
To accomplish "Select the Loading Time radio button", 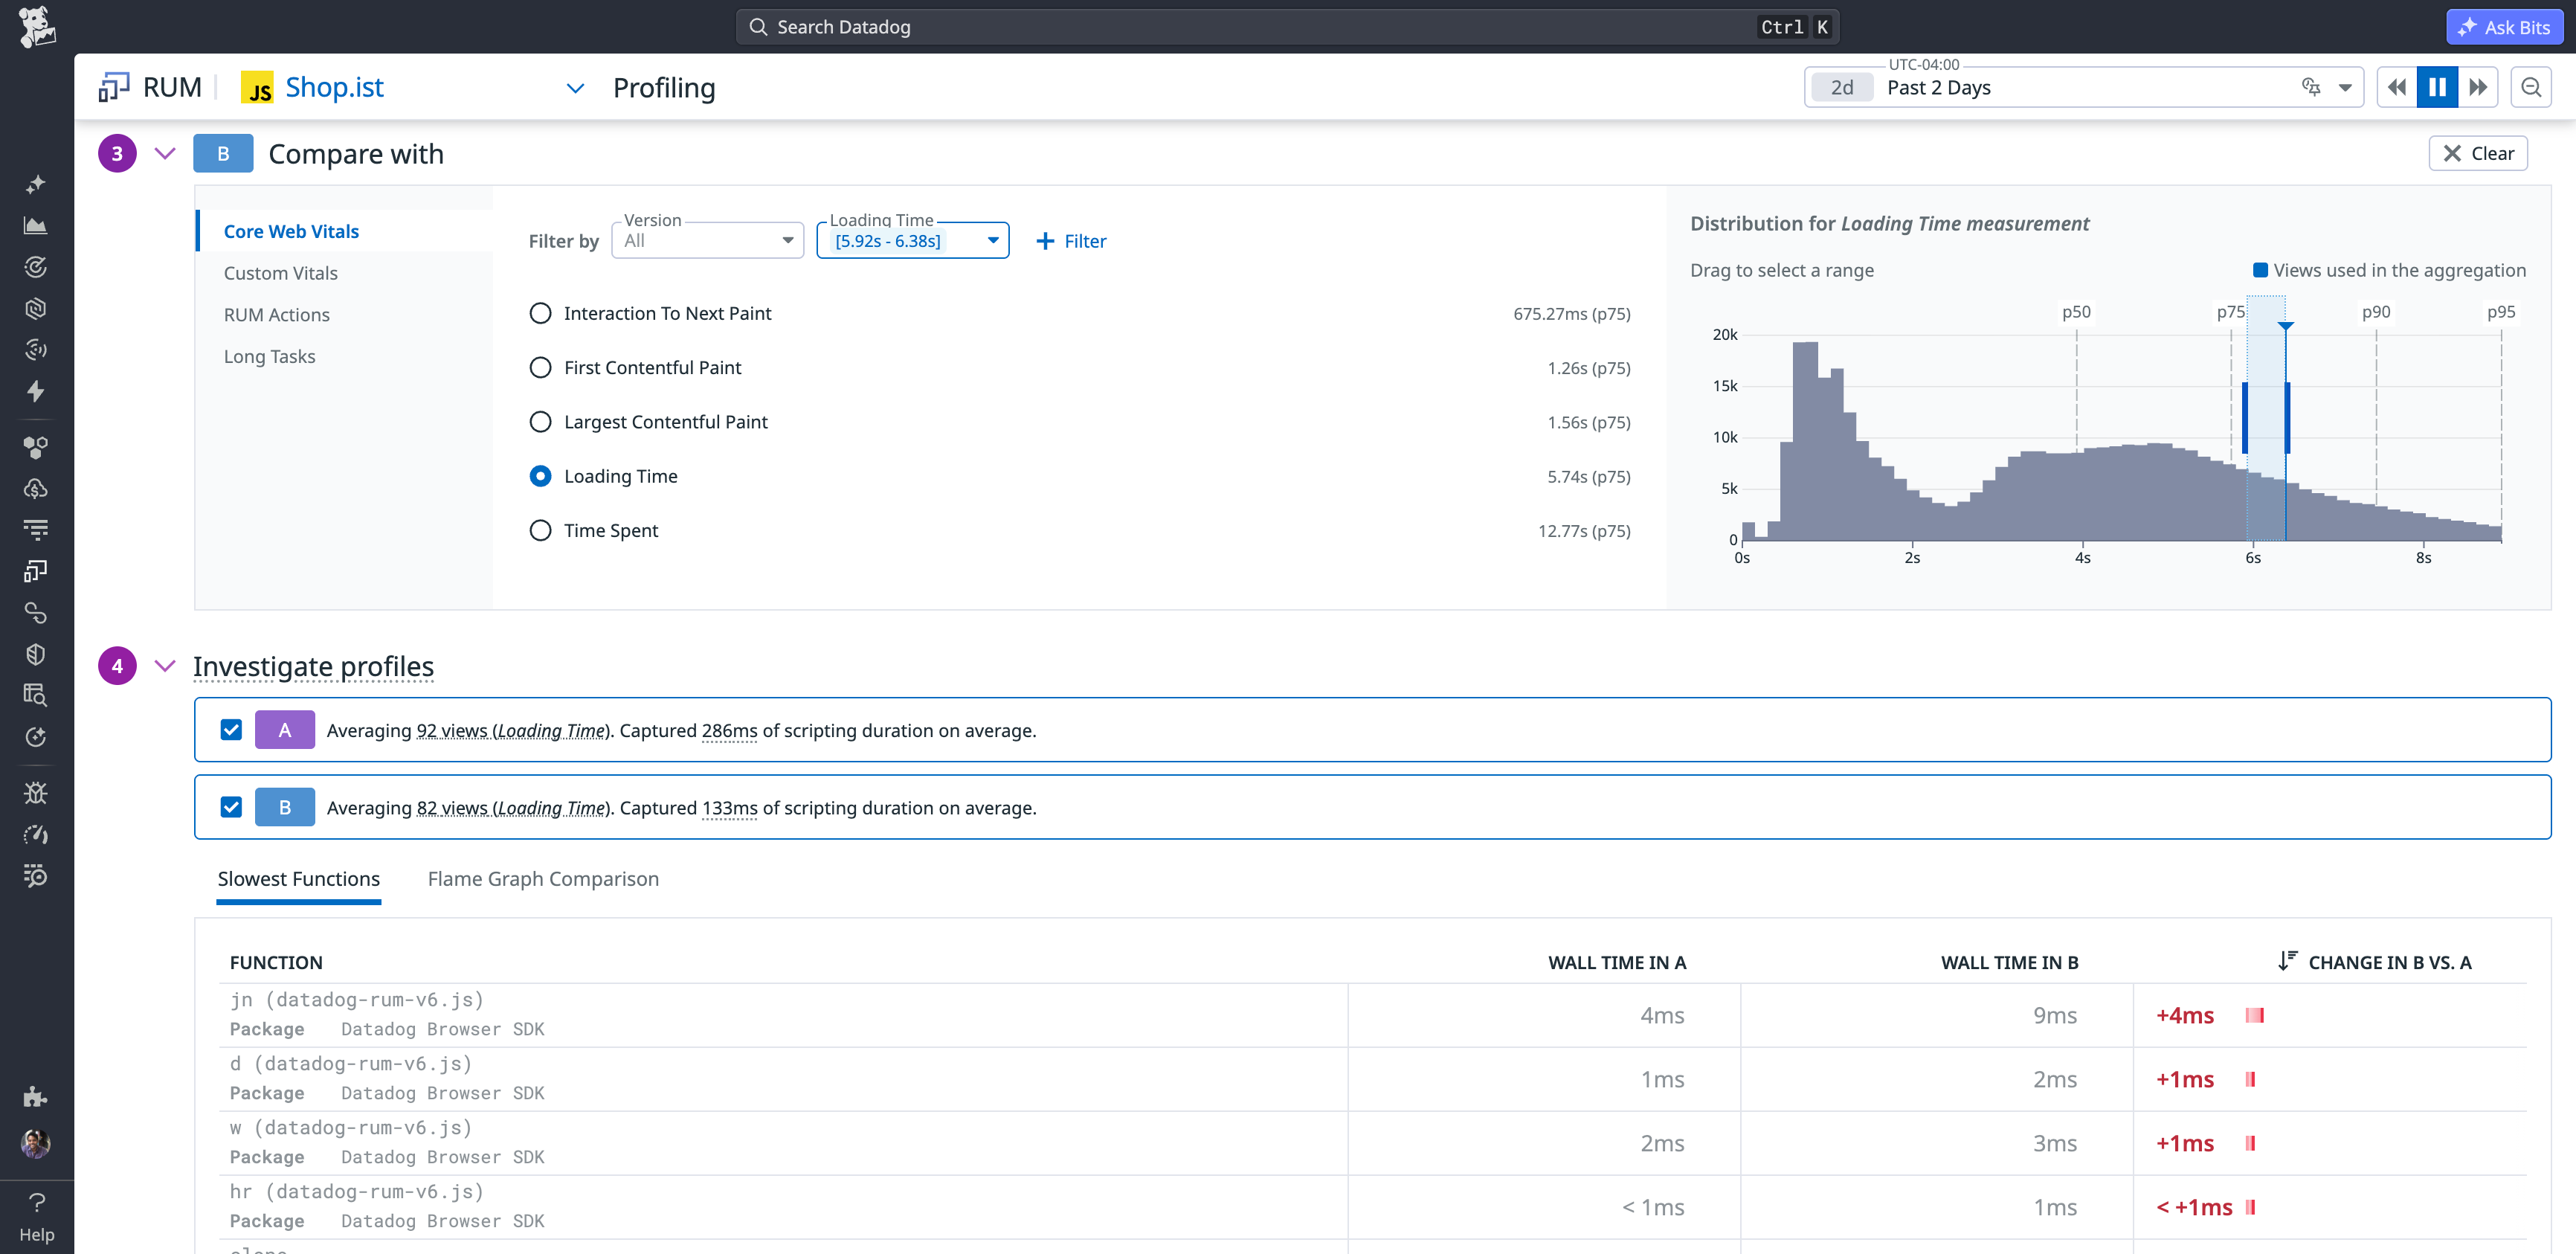I will coord(540,476).
